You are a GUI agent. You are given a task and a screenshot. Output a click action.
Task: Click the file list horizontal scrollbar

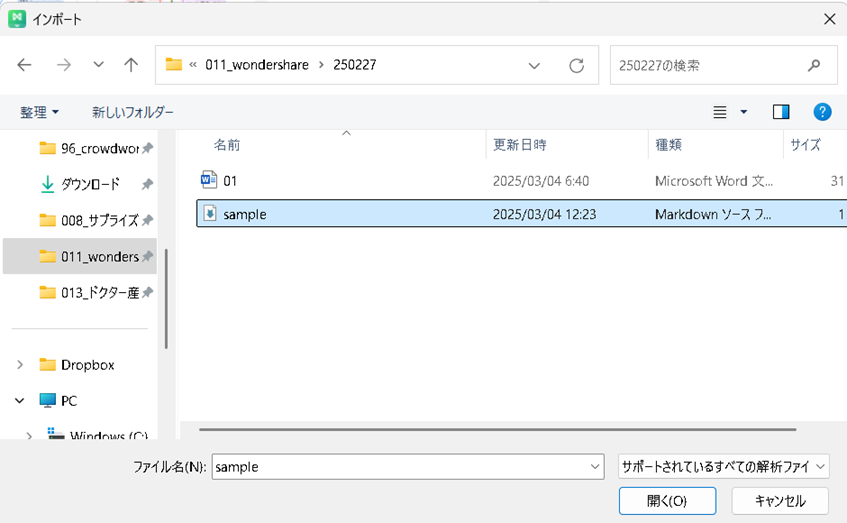pyautogui.click(x=497, y=430)
